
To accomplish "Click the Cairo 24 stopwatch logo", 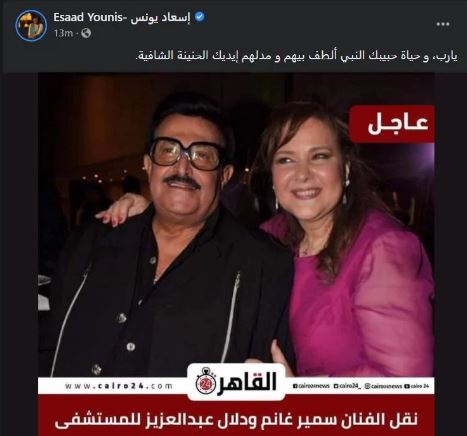I will coord(205,381).
